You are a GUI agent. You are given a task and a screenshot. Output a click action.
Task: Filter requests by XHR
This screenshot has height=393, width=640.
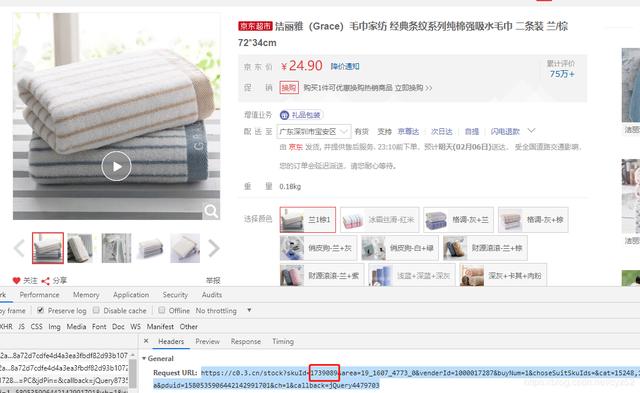coord(6,326)
